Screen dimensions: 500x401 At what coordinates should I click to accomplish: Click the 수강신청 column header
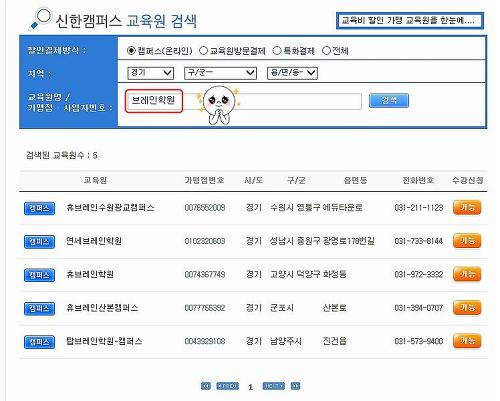(467, 180)
